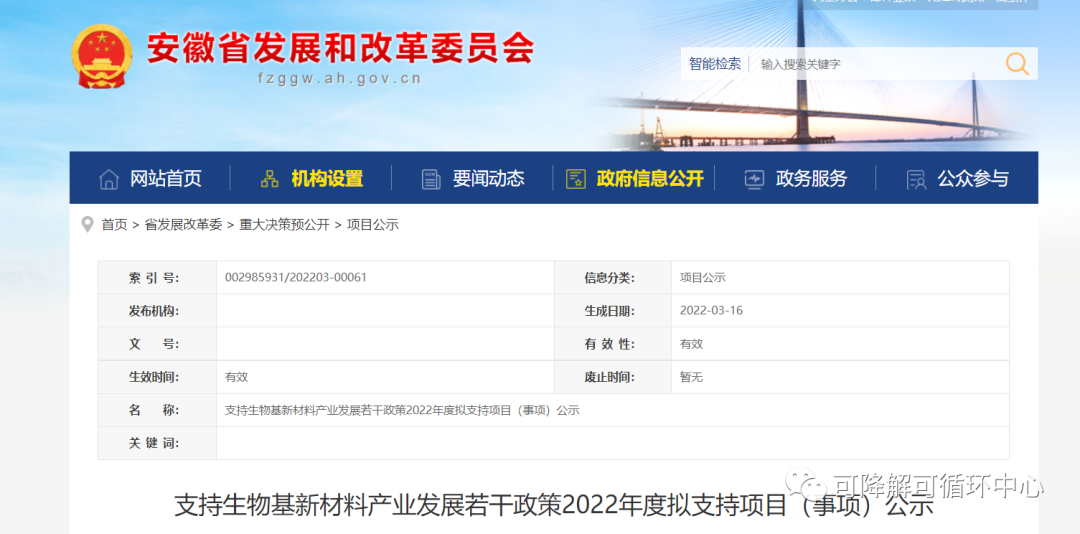The image size is (1080, 534).
Task: Click the 生效时间 label cell
Action: [x=157, y=377]
